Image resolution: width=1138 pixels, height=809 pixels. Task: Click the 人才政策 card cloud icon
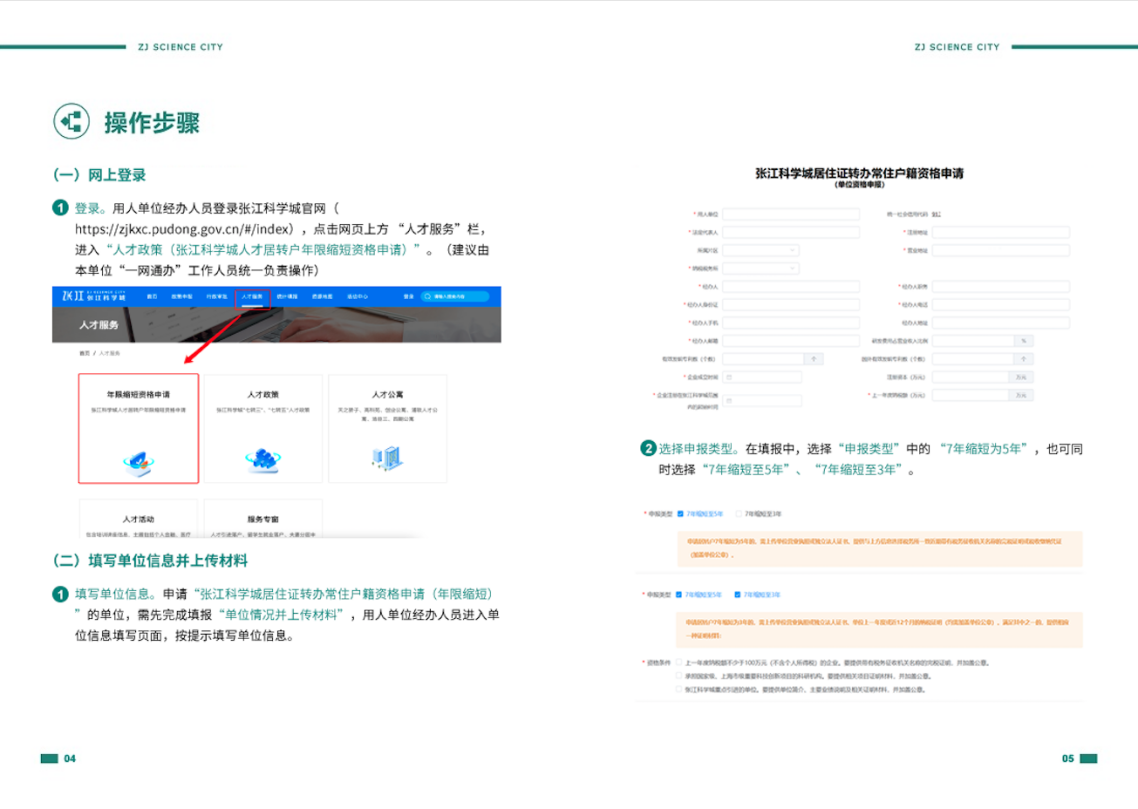tap(263, 460)
